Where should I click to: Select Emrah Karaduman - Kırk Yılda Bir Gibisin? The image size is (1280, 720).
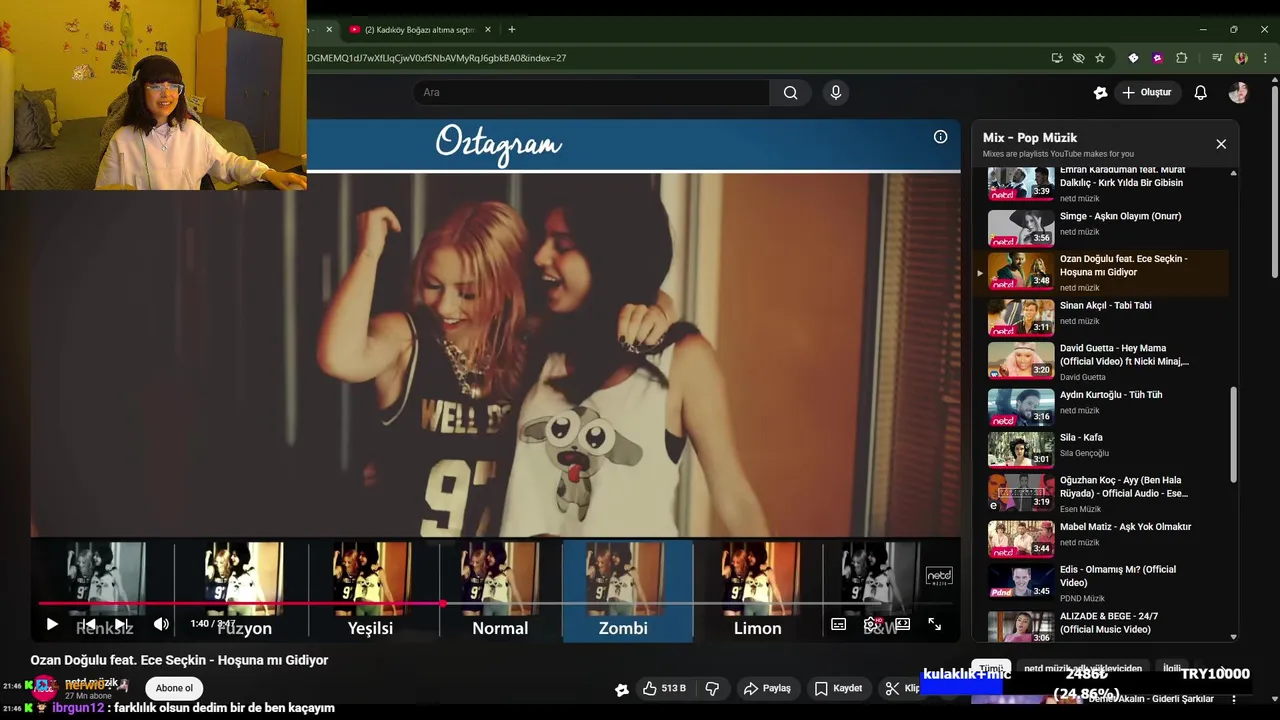coord(1104,184)
